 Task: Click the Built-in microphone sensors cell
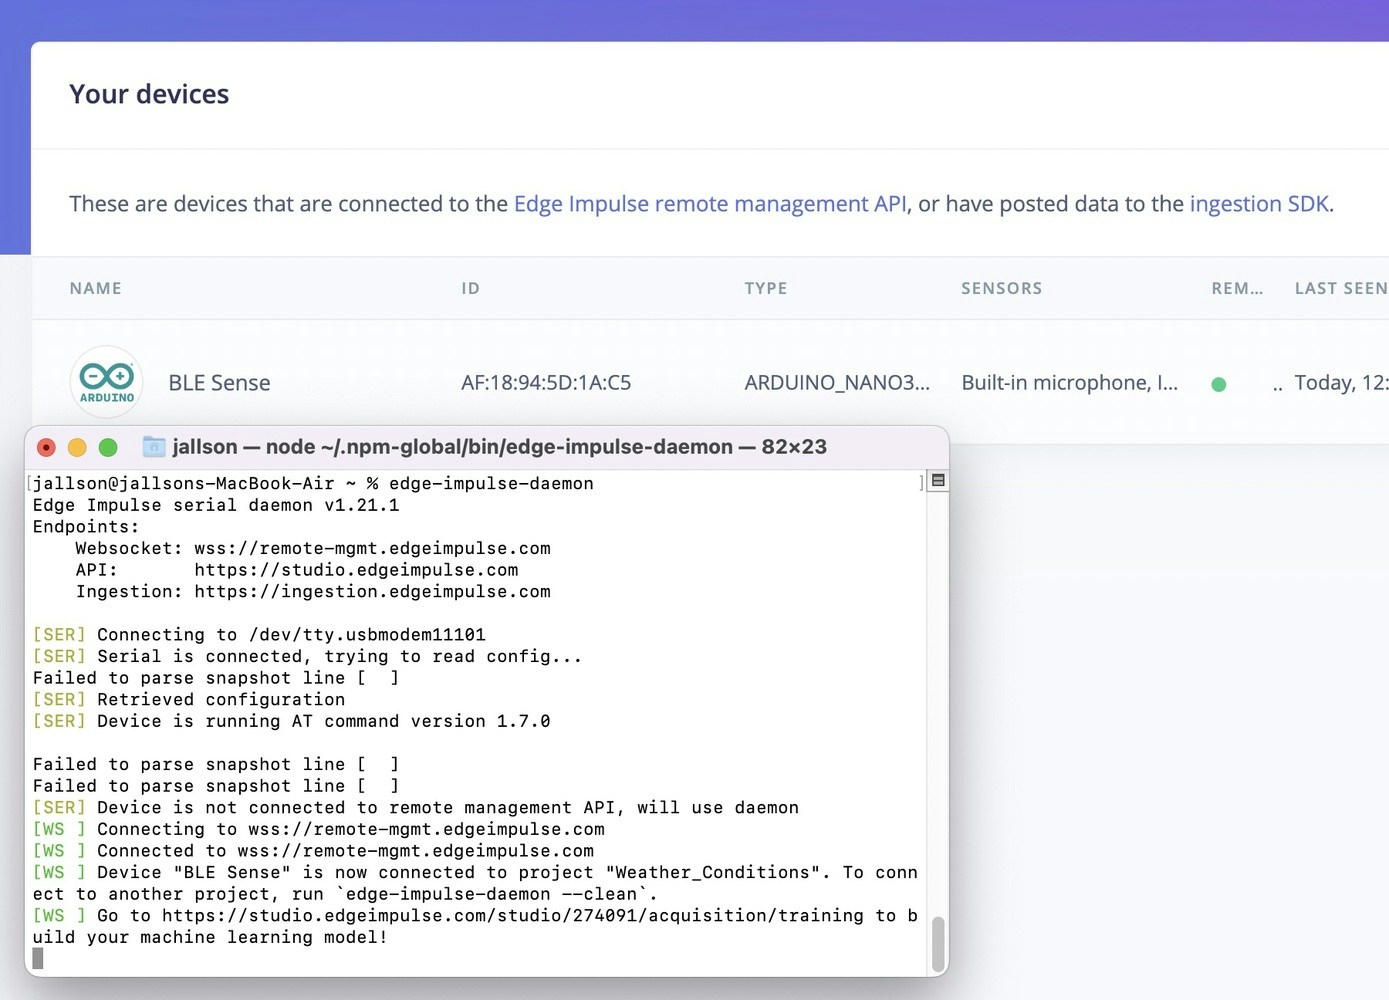pos(1070,383)
